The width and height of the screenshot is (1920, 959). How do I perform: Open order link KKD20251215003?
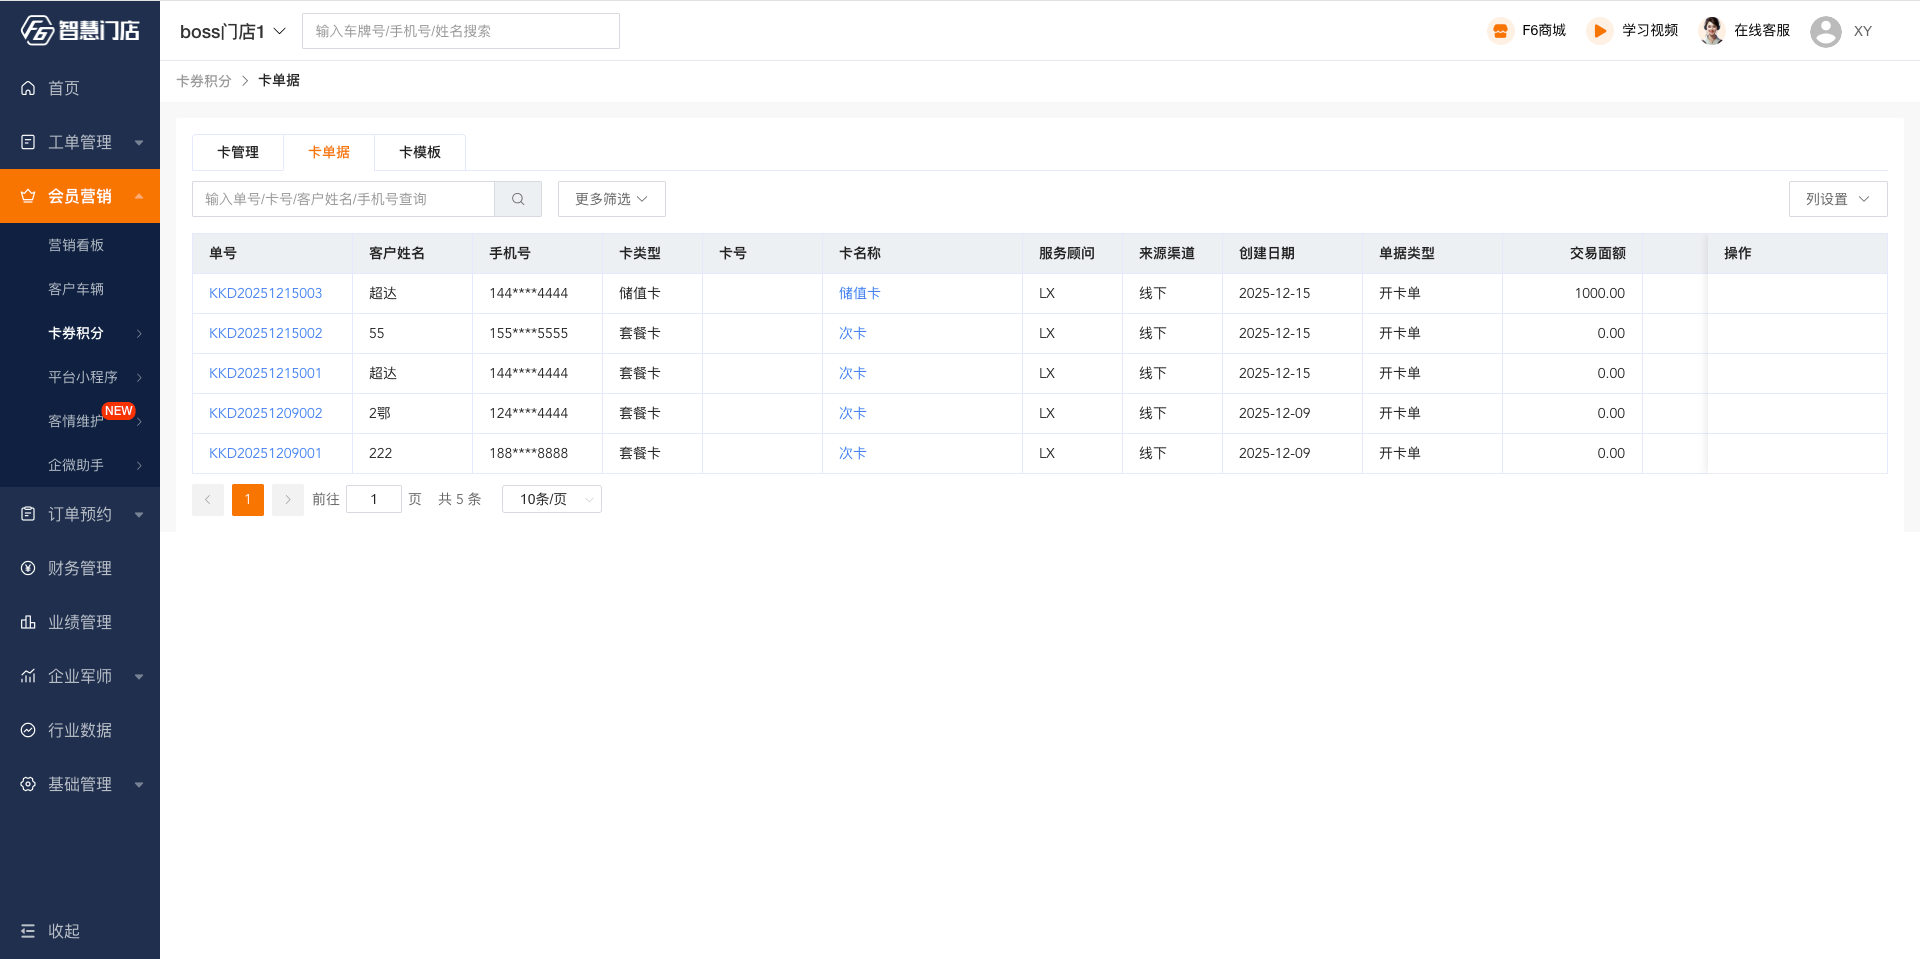coord(265,293)
